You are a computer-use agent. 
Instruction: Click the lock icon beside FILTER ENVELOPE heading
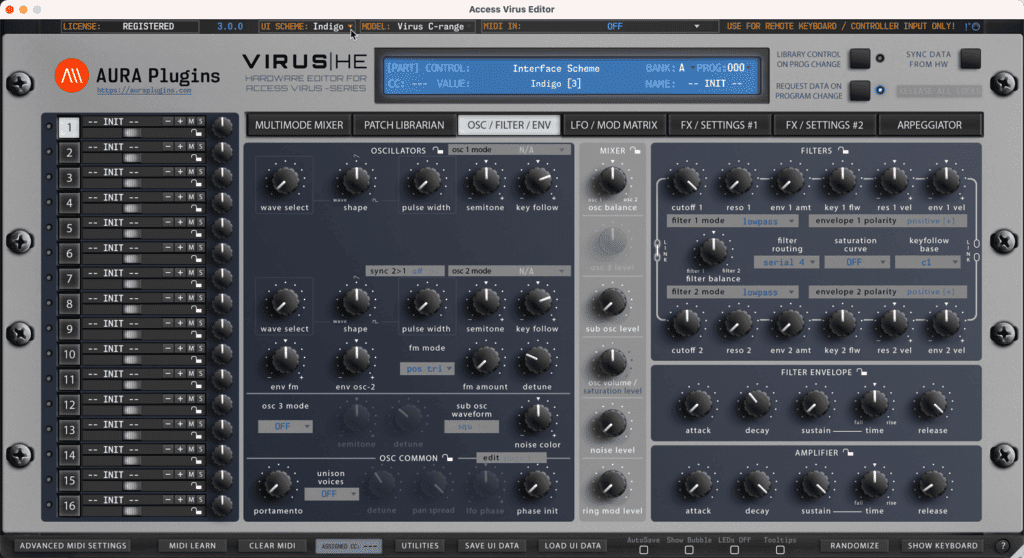coord(862,372)
